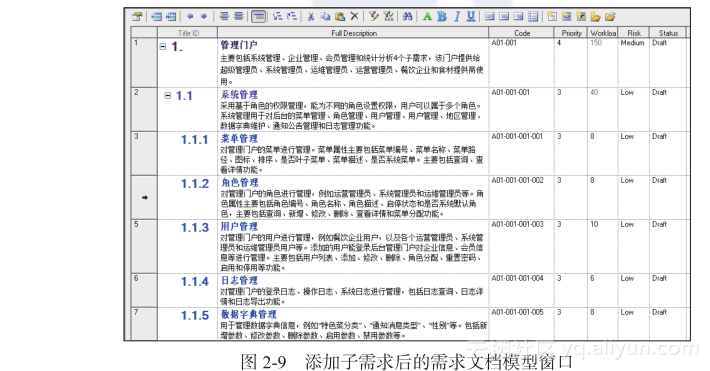Click the Align Left icon
Screen dimensions: 710x371
[489, 17]
